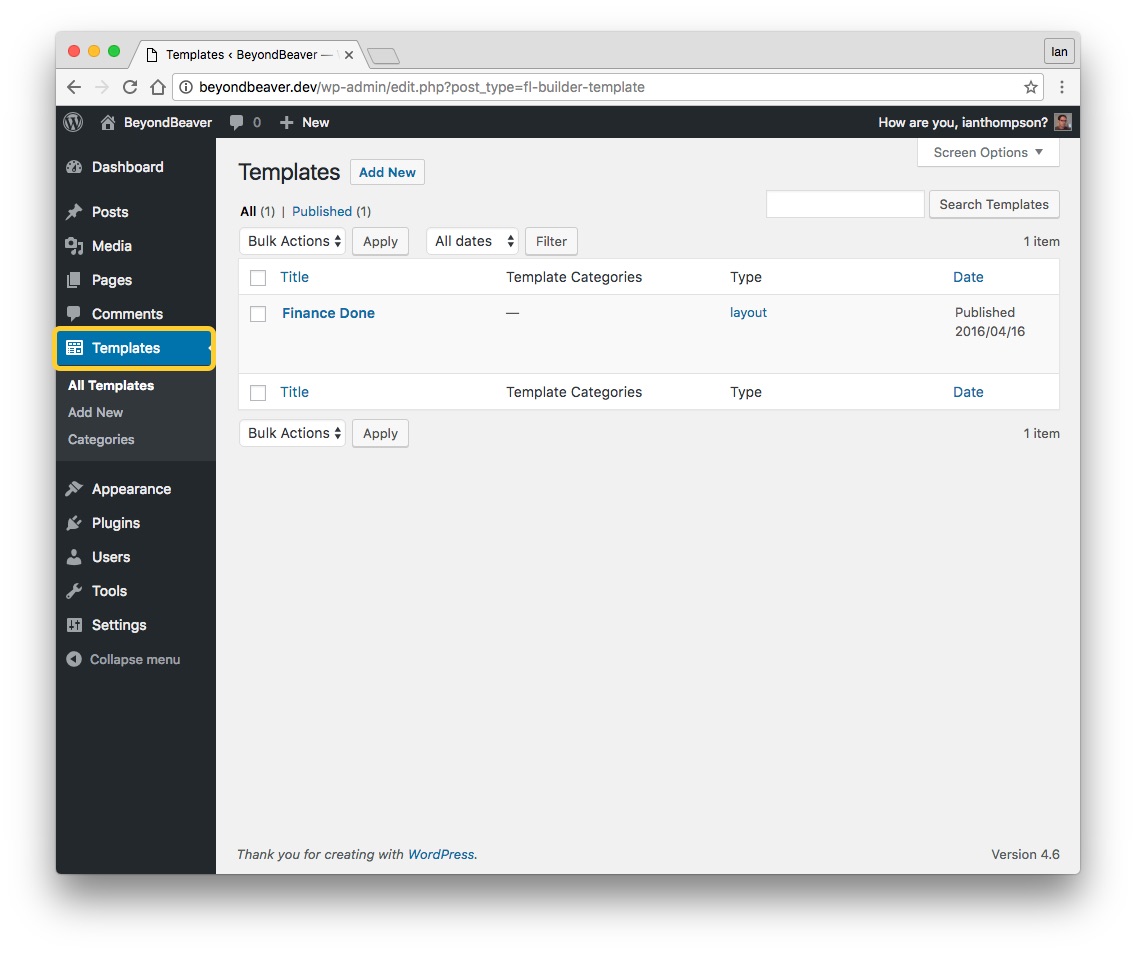Click the Dashboard gauge icon in sidebar
The height and width of the screenshot is (954, 1136).
click(x=74, y=167)
